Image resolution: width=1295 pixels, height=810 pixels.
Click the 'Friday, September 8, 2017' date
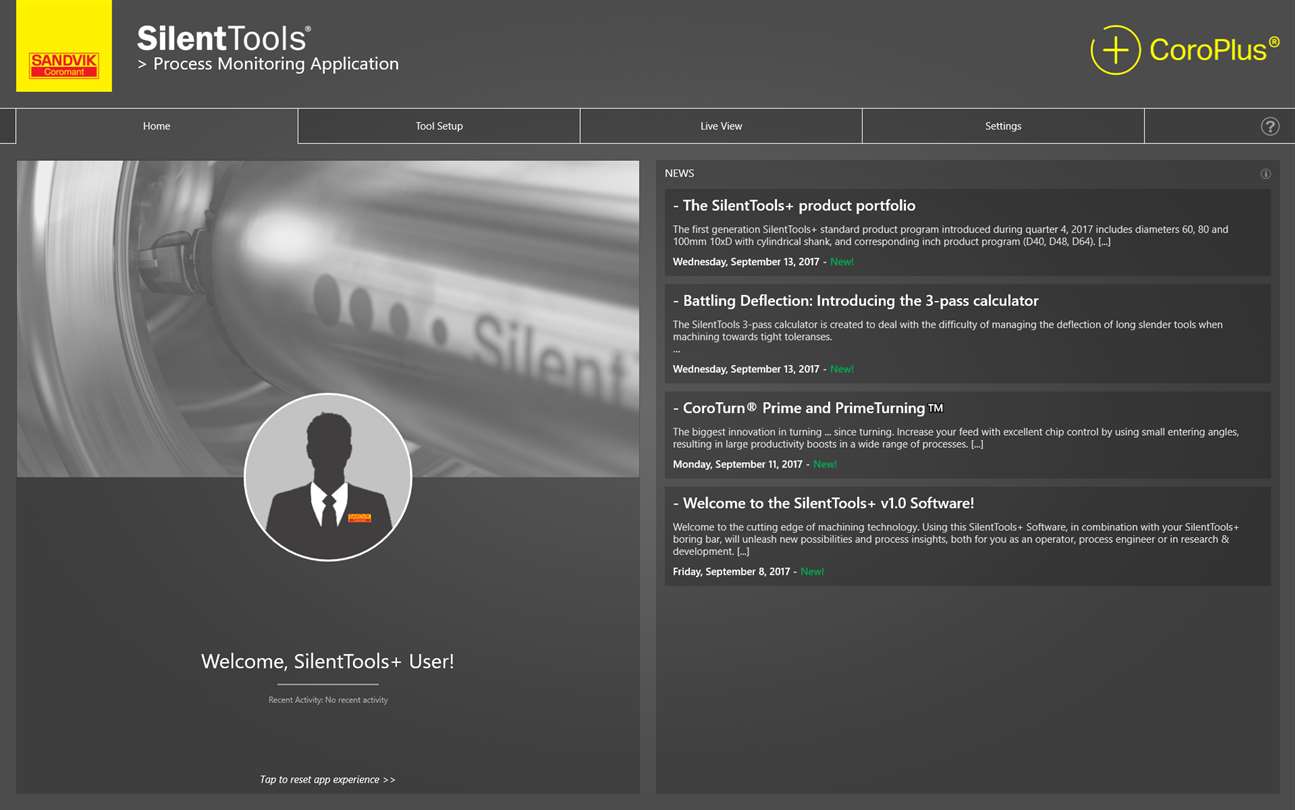point(731,572)
